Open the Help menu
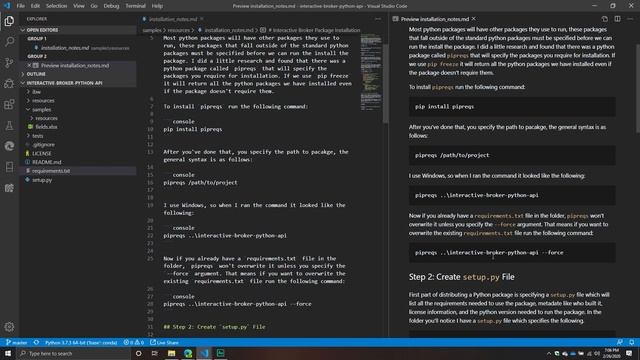Image resolution: width=640 pixels, height=360 pixels. pos(157,6)
